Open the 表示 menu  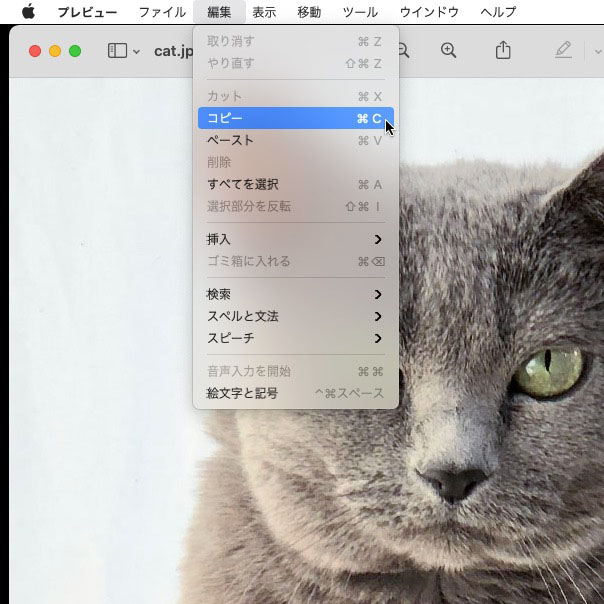264,12
